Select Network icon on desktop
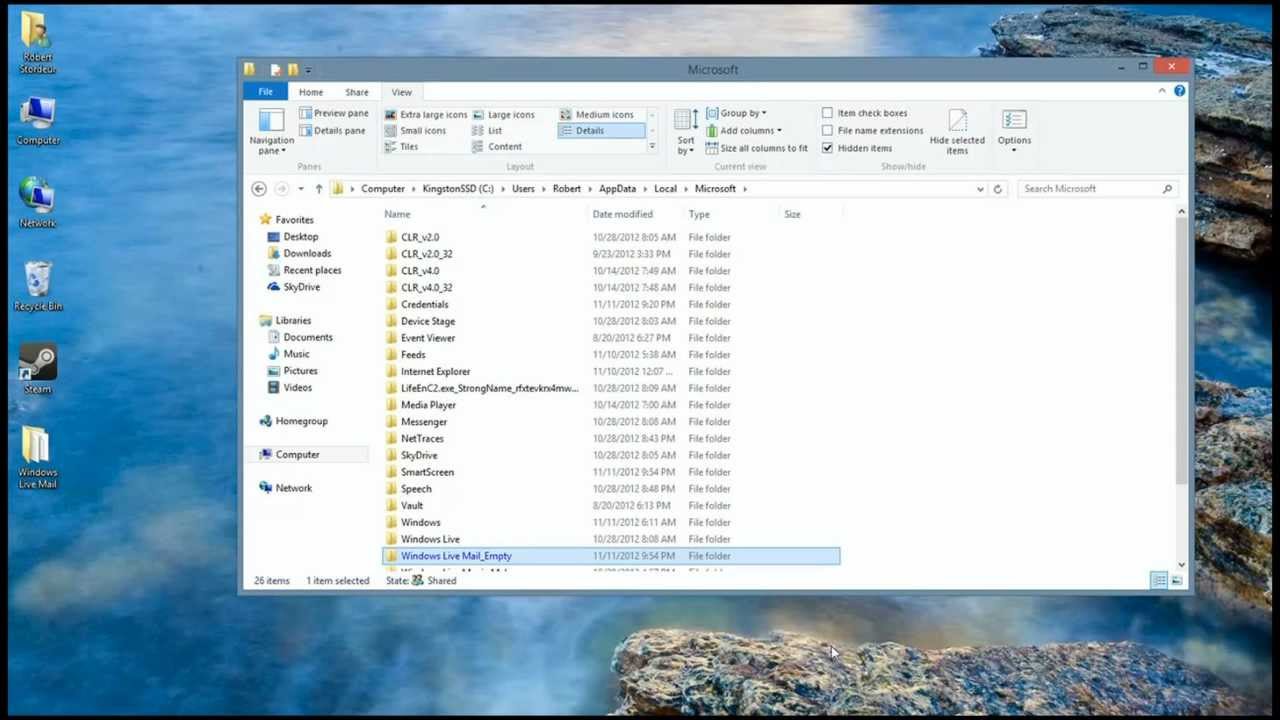Viewport: 1280px width, 720px height. point(37,203)
